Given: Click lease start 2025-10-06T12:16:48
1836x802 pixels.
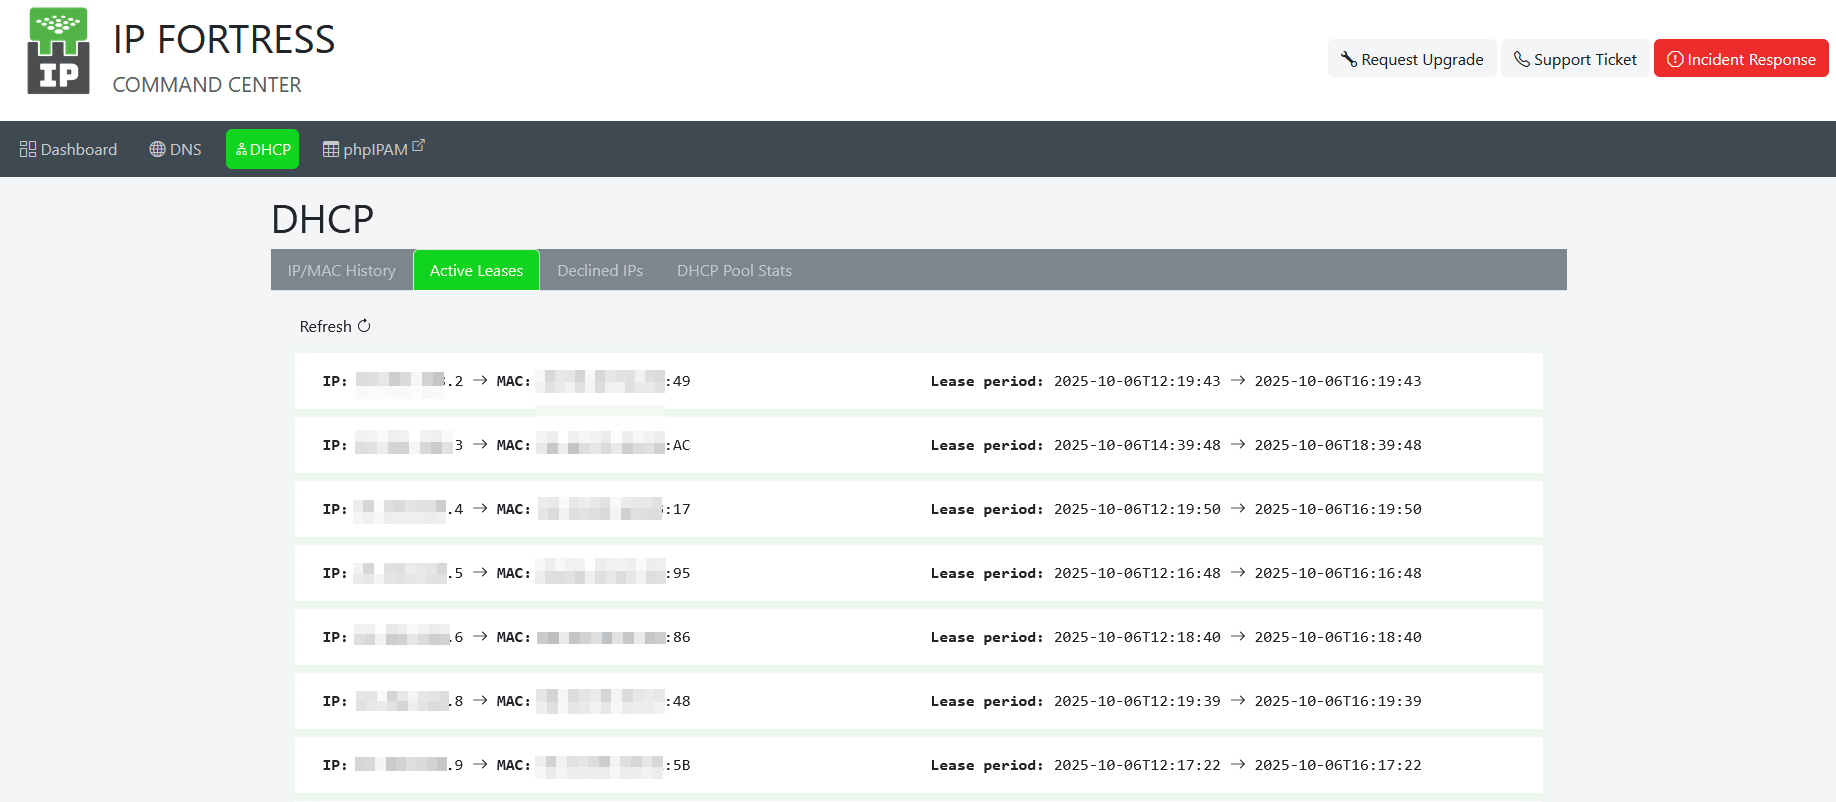Looking at the screenshot, I should click(x=1137, y=573).
